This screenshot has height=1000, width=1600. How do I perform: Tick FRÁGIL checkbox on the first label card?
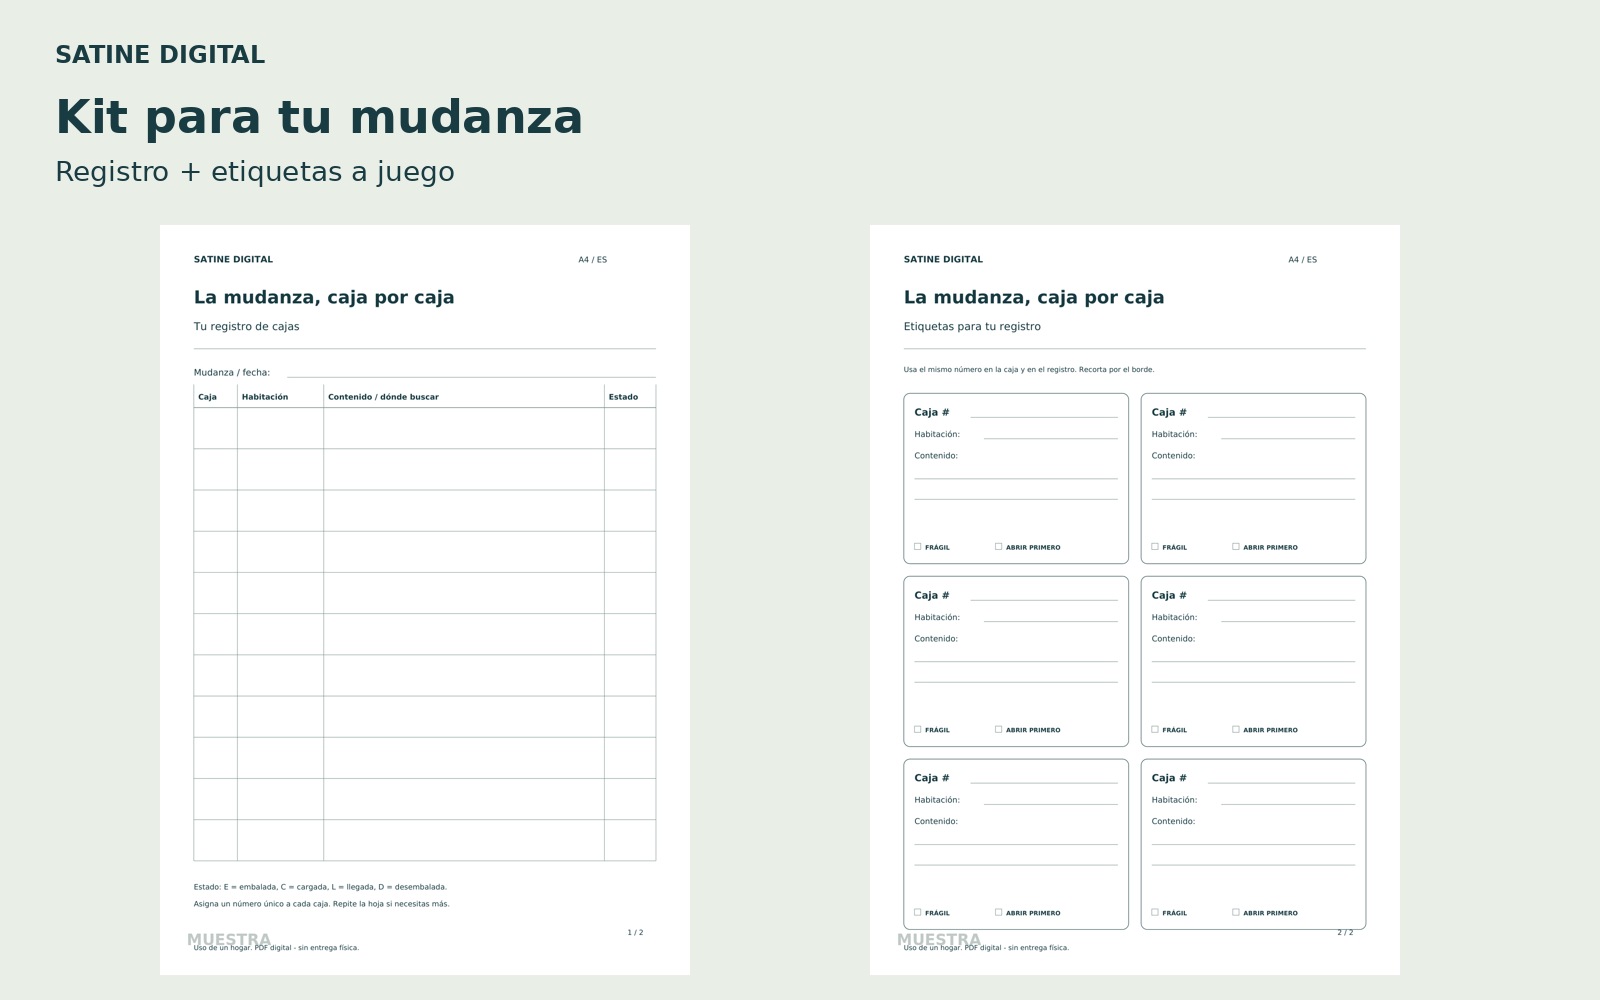pos(918,547)
